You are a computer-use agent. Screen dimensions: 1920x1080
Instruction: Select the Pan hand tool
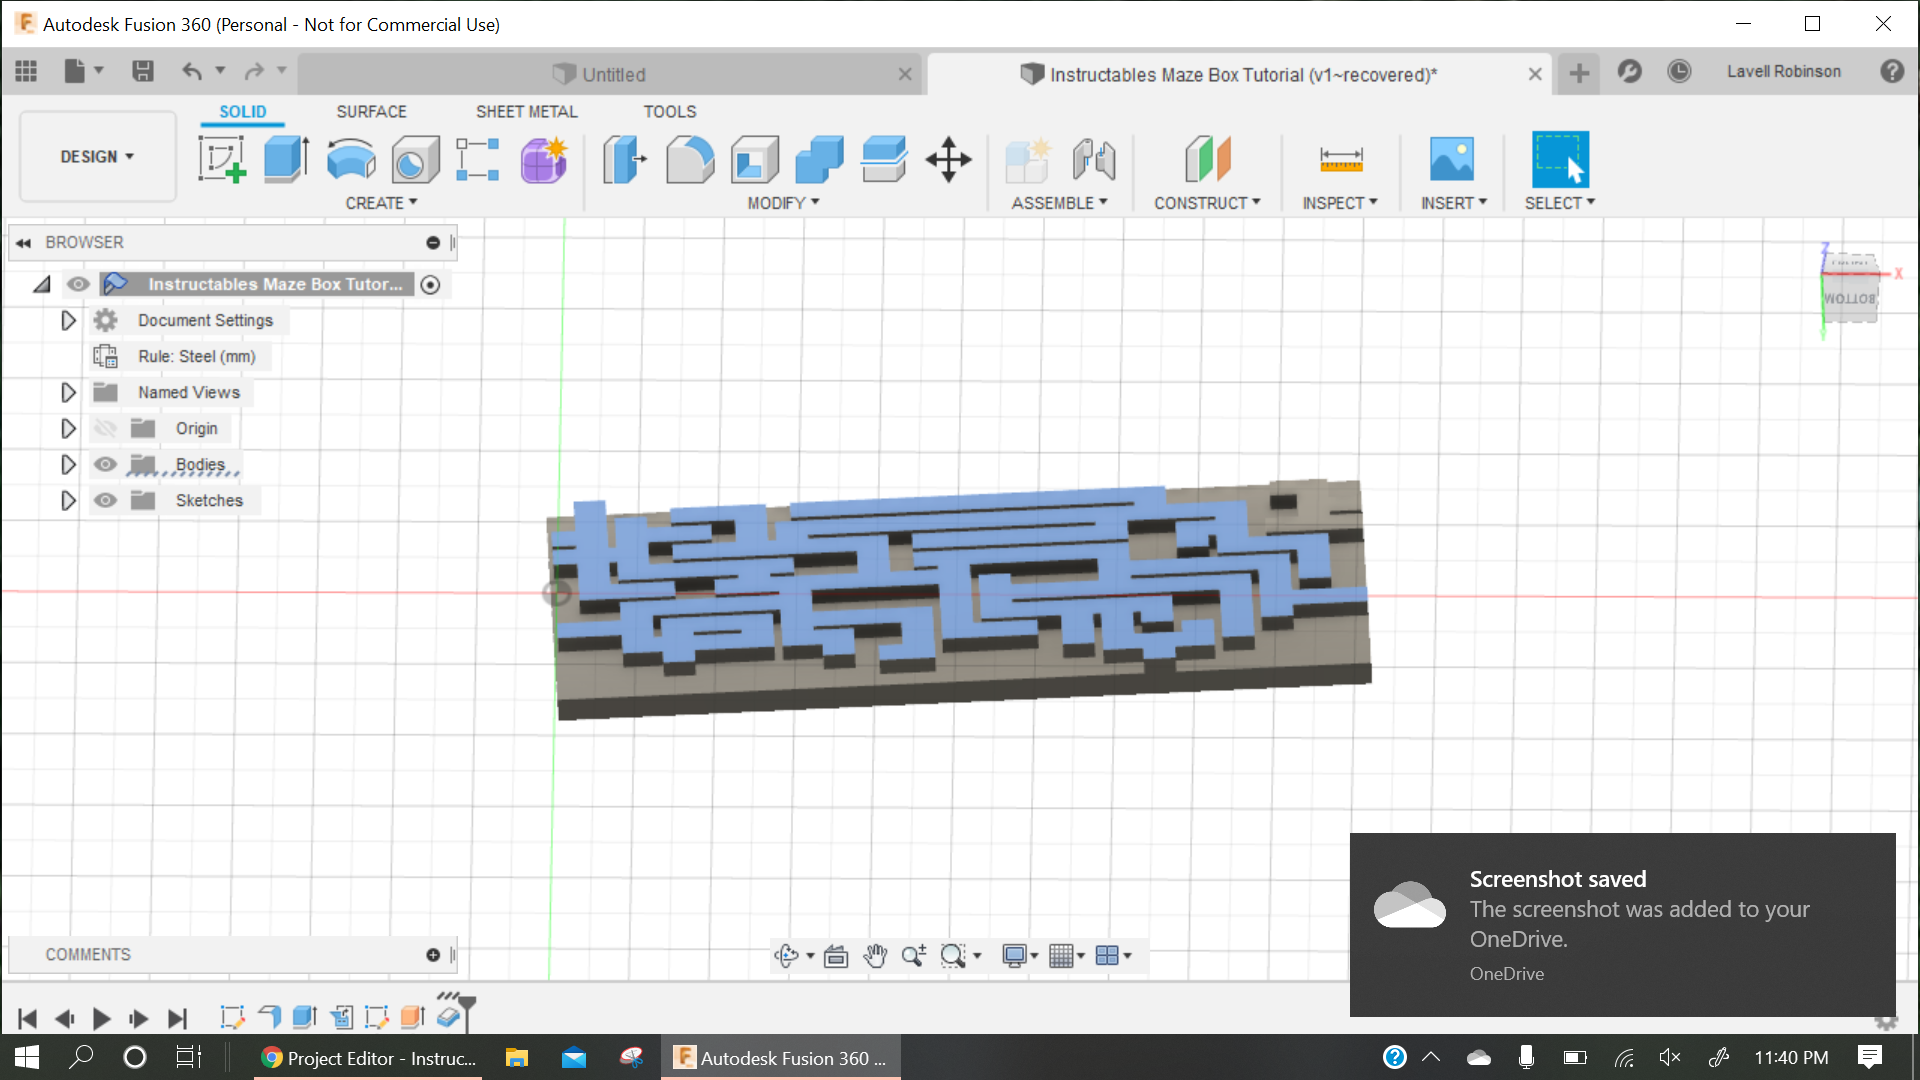(x=875, y=956)
